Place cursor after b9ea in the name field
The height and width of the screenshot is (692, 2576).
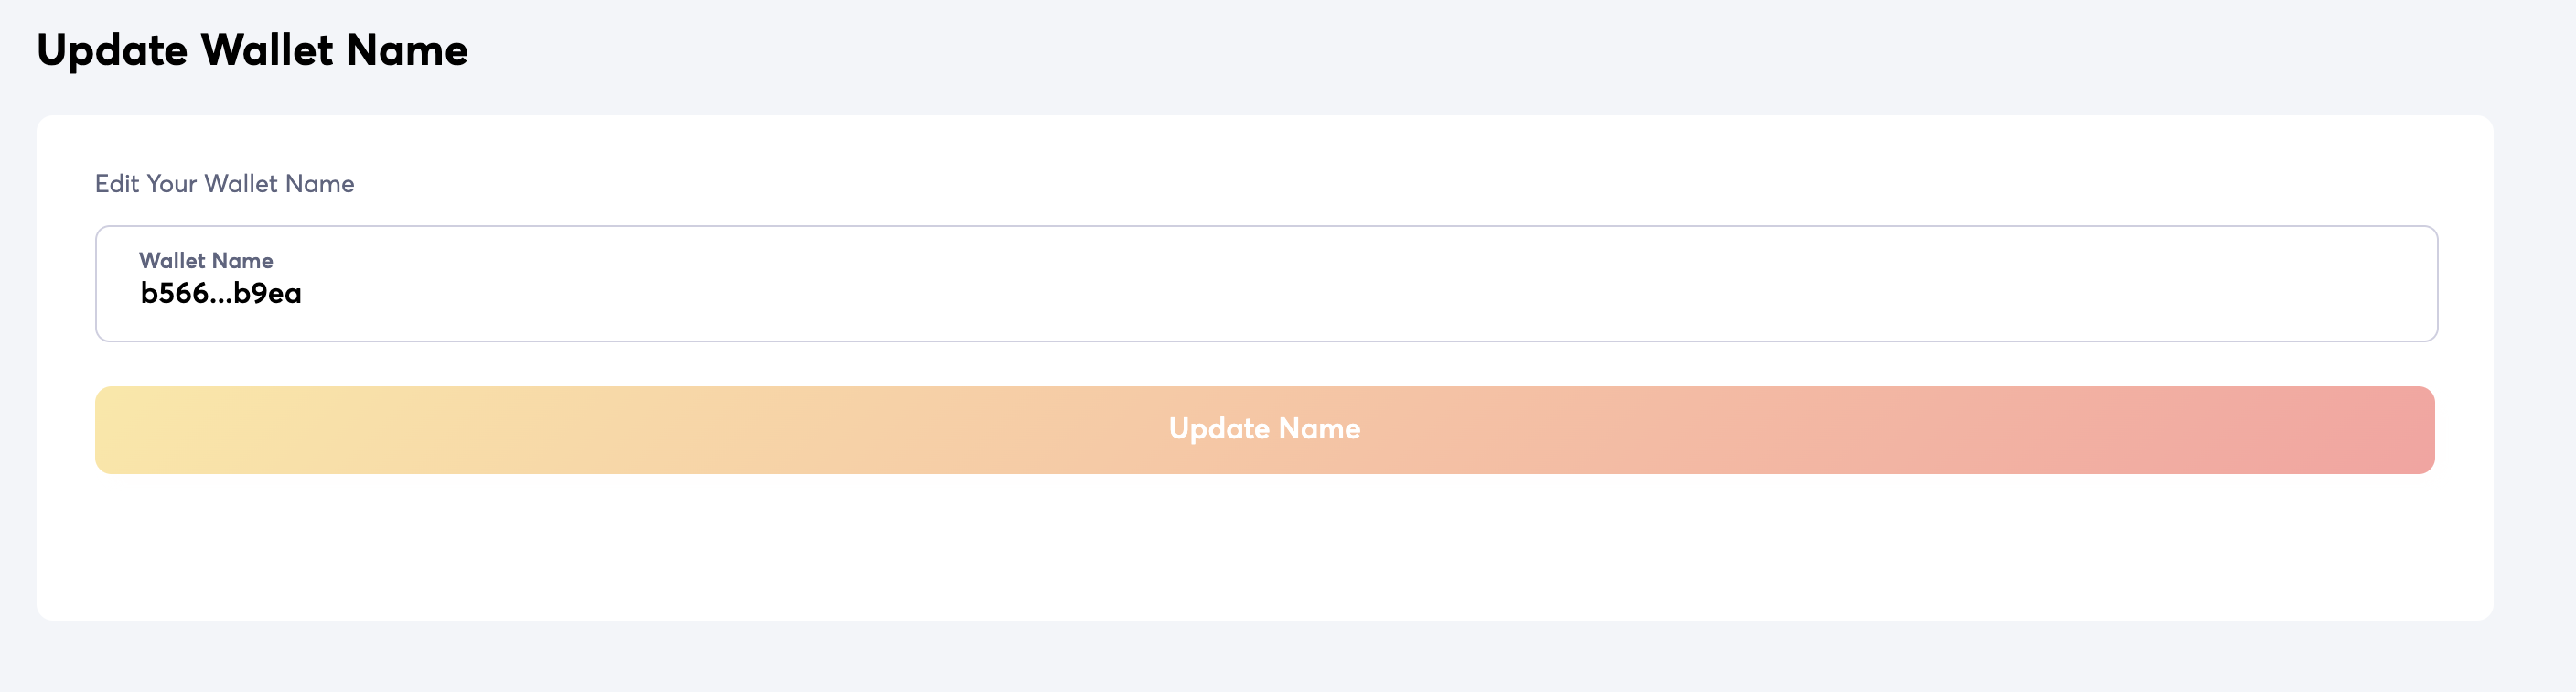[303, 294]
